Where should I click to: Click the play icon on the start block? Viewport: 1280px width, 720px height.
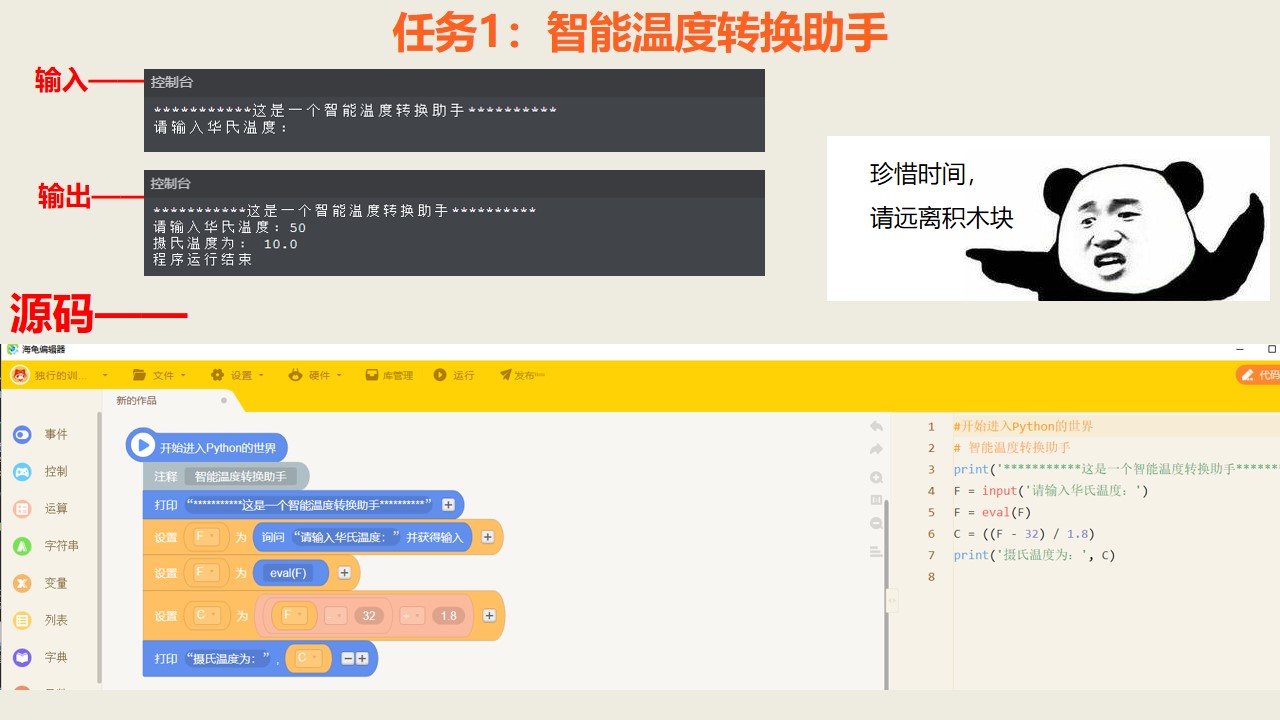(x=143, y=446)
